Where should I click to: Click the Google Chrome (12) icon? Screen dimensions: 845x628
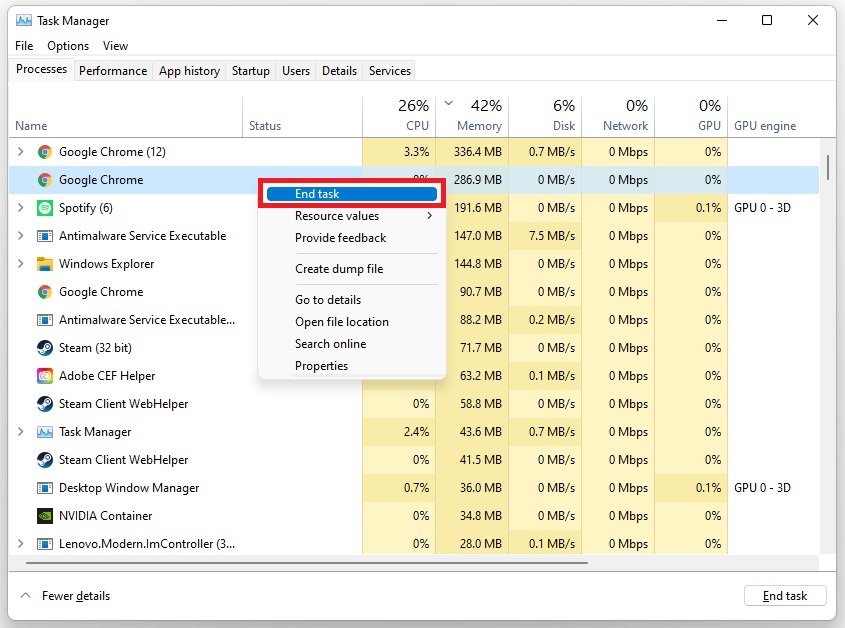coord(44,152)
